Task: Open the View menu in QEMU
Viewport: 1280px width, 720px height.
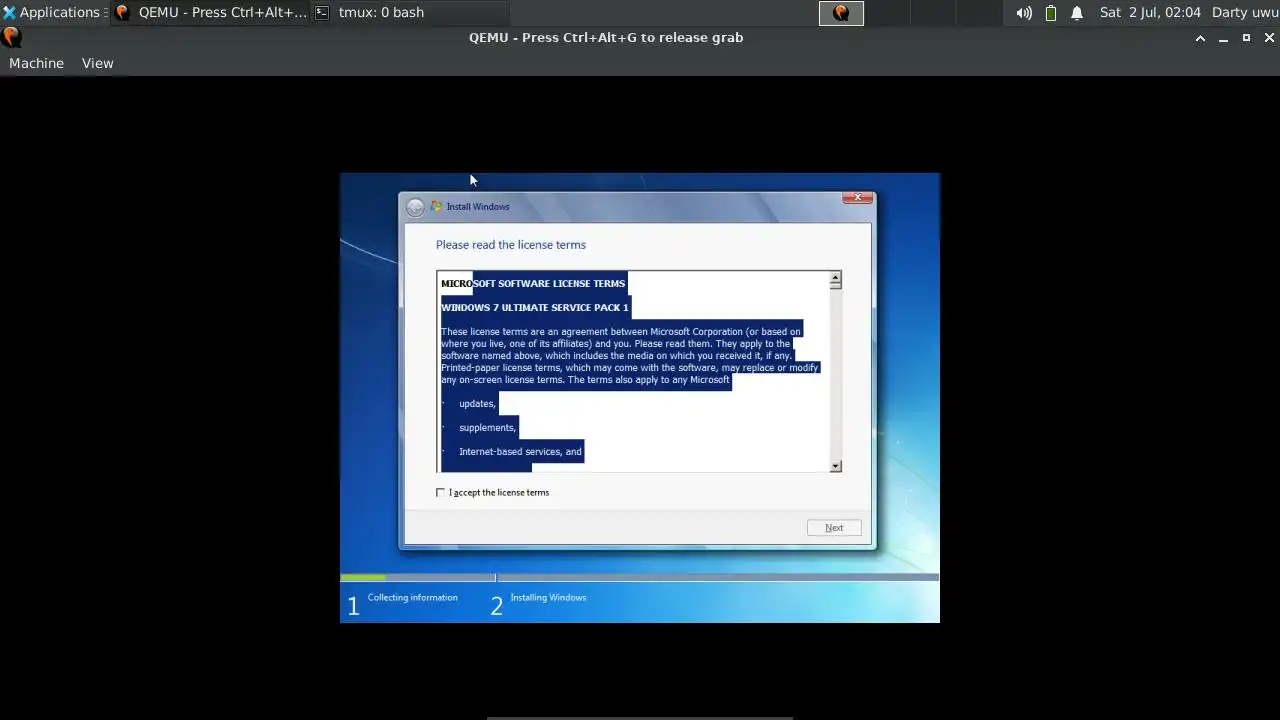Action: pyautogui.click(x=97, y=63)
